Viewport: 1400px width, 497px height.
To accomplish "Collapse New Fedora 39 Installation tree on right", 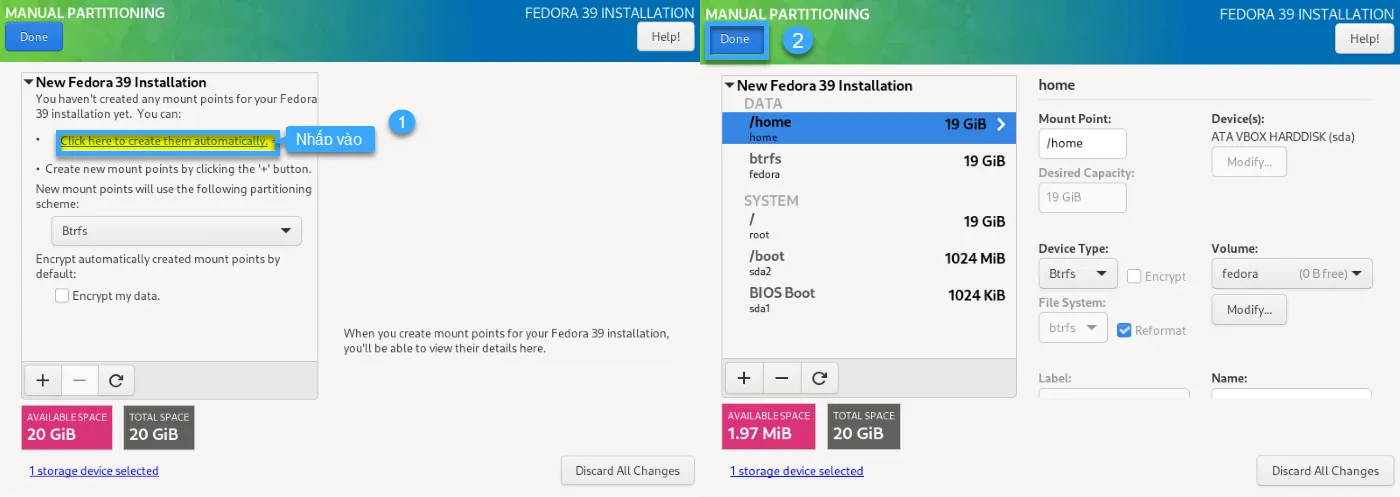I will 730,86.
